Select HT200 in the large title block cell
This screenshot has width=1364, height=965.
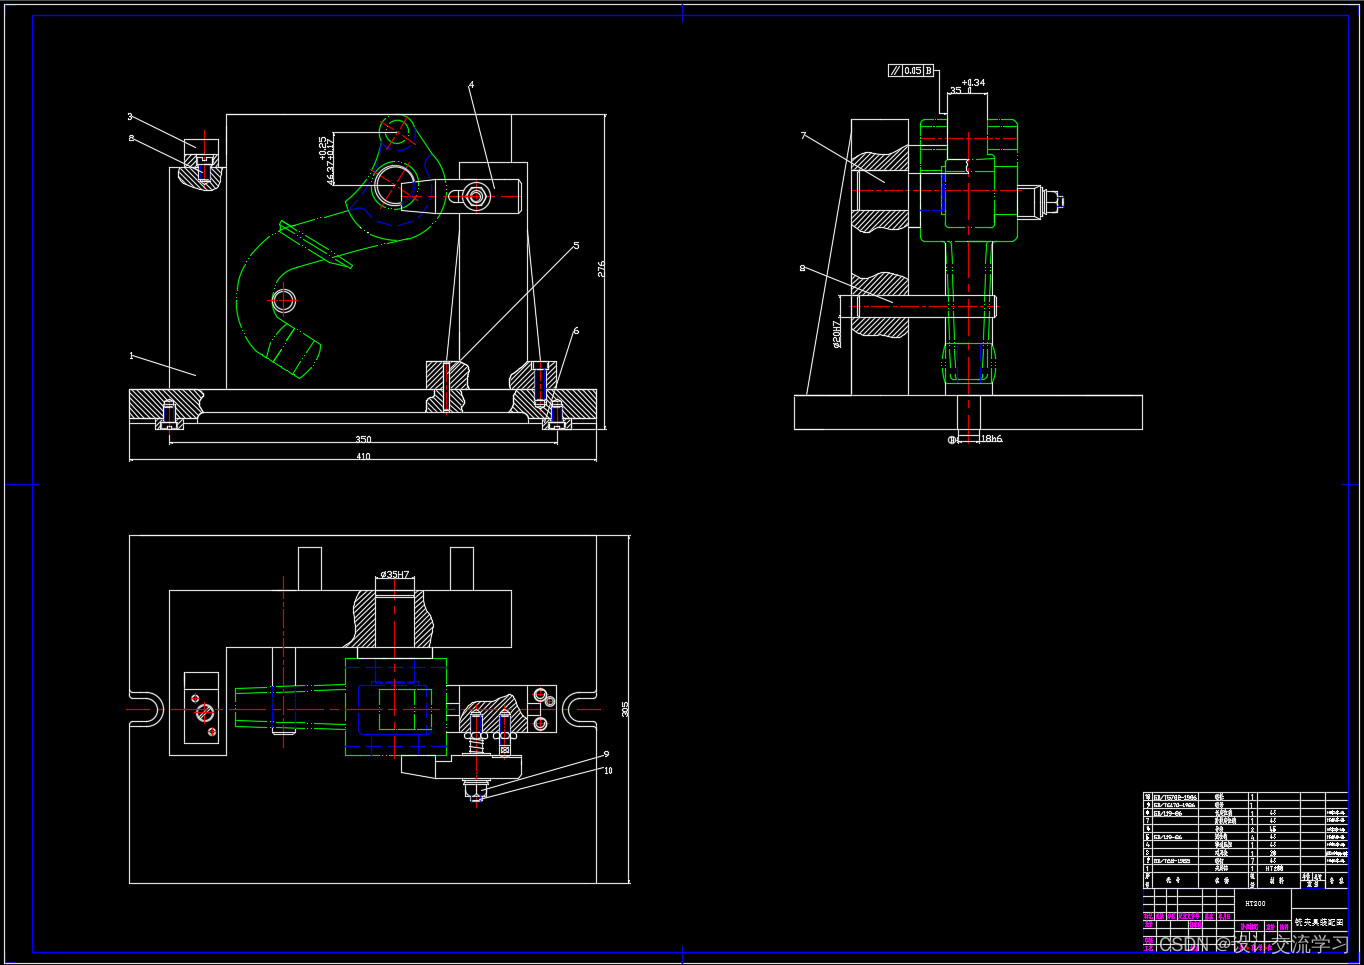coord(1255,903)
